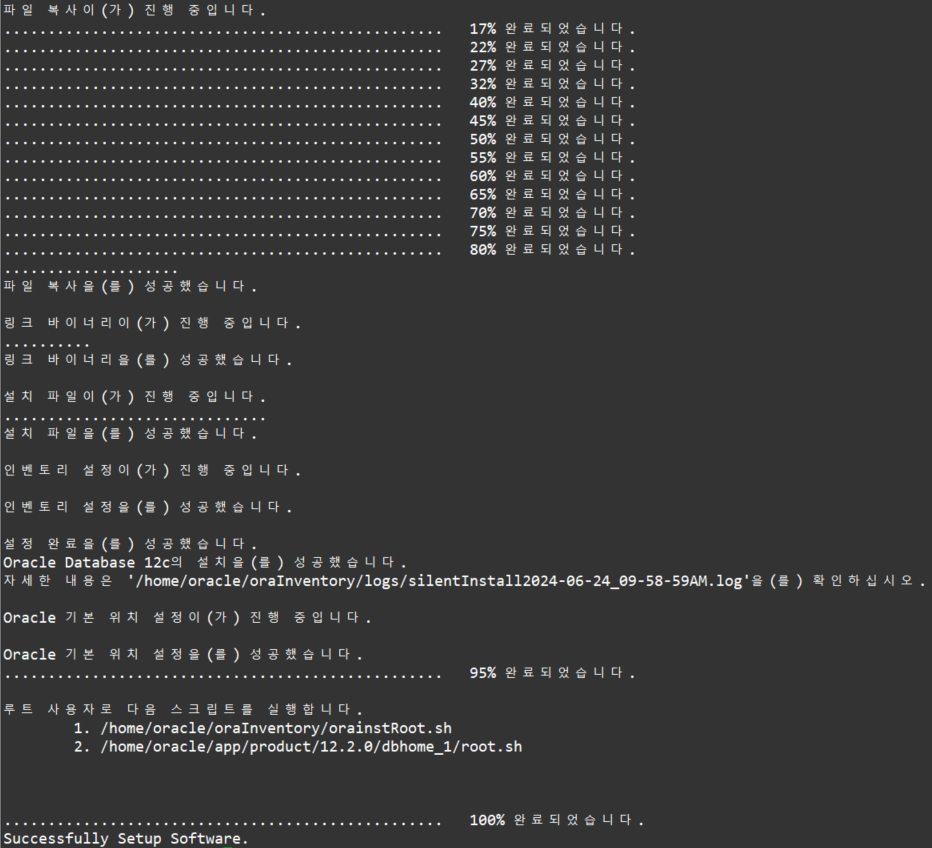The width and height of the screenshot is (932, 848).
Task: Click the '32% 완료되었습니다' progress line
Action: point(319,84)
